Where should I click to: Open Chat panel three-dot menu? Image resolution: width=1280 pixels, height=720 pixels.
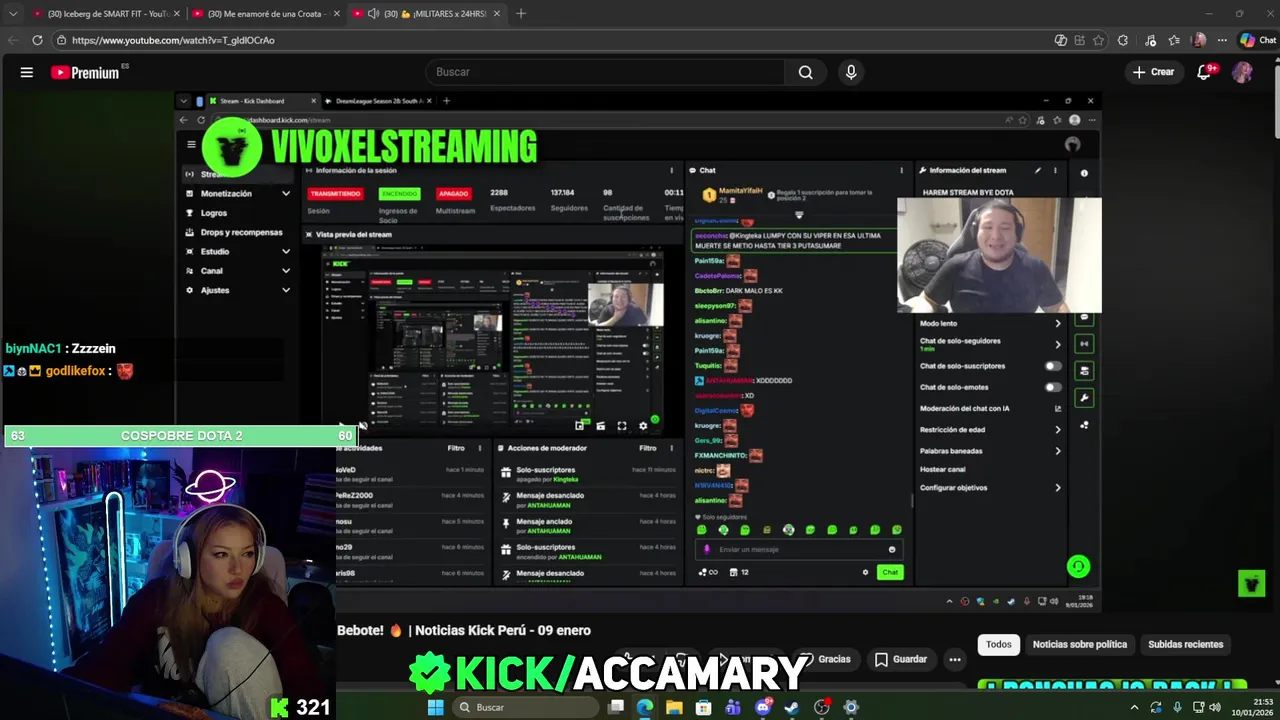[901, 171]
